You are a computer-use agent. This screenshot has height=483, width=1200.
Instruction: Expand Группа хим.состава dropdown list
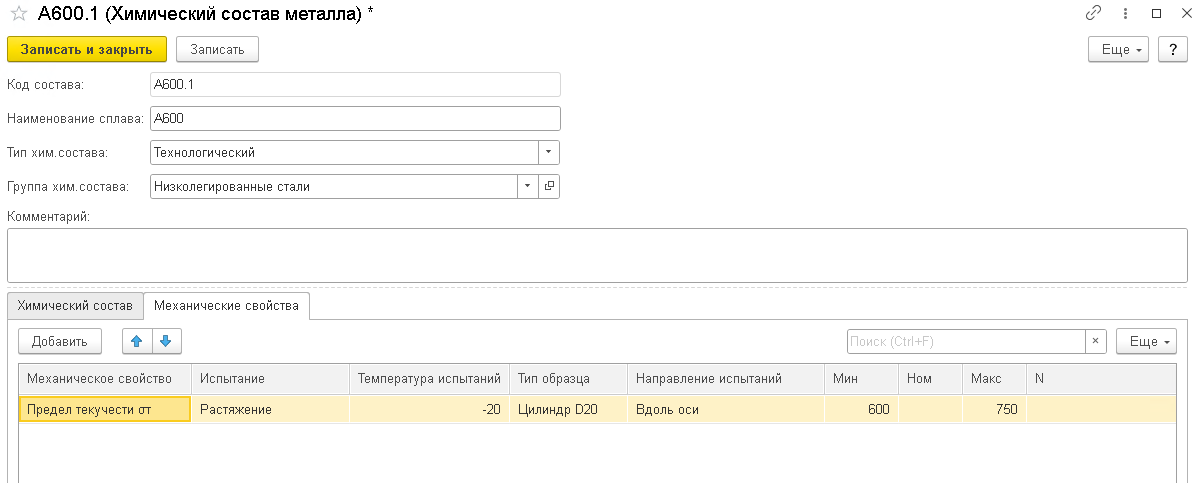tap(528, 186)
